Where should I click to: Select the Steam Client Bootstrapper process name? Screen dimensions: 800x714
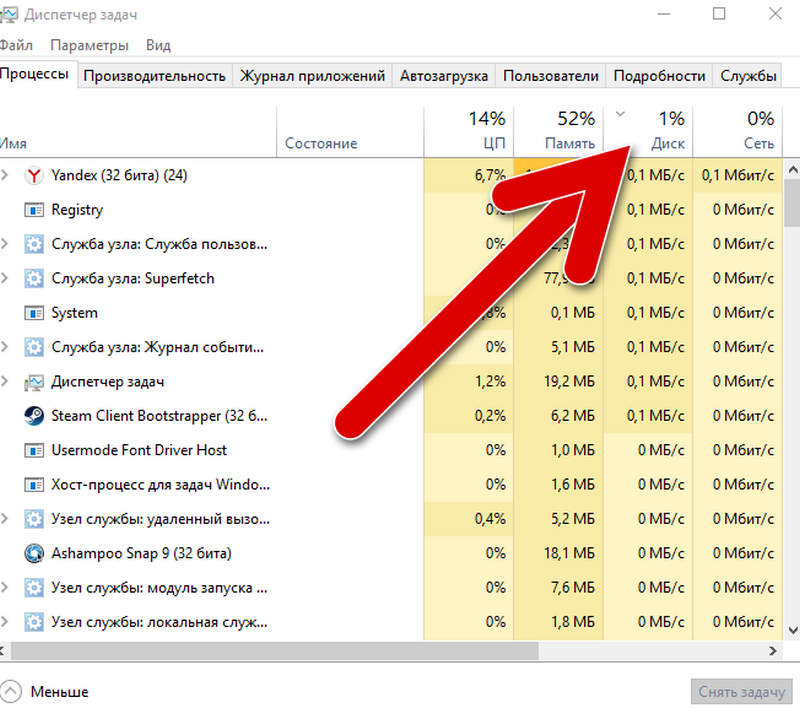[159, 416]
